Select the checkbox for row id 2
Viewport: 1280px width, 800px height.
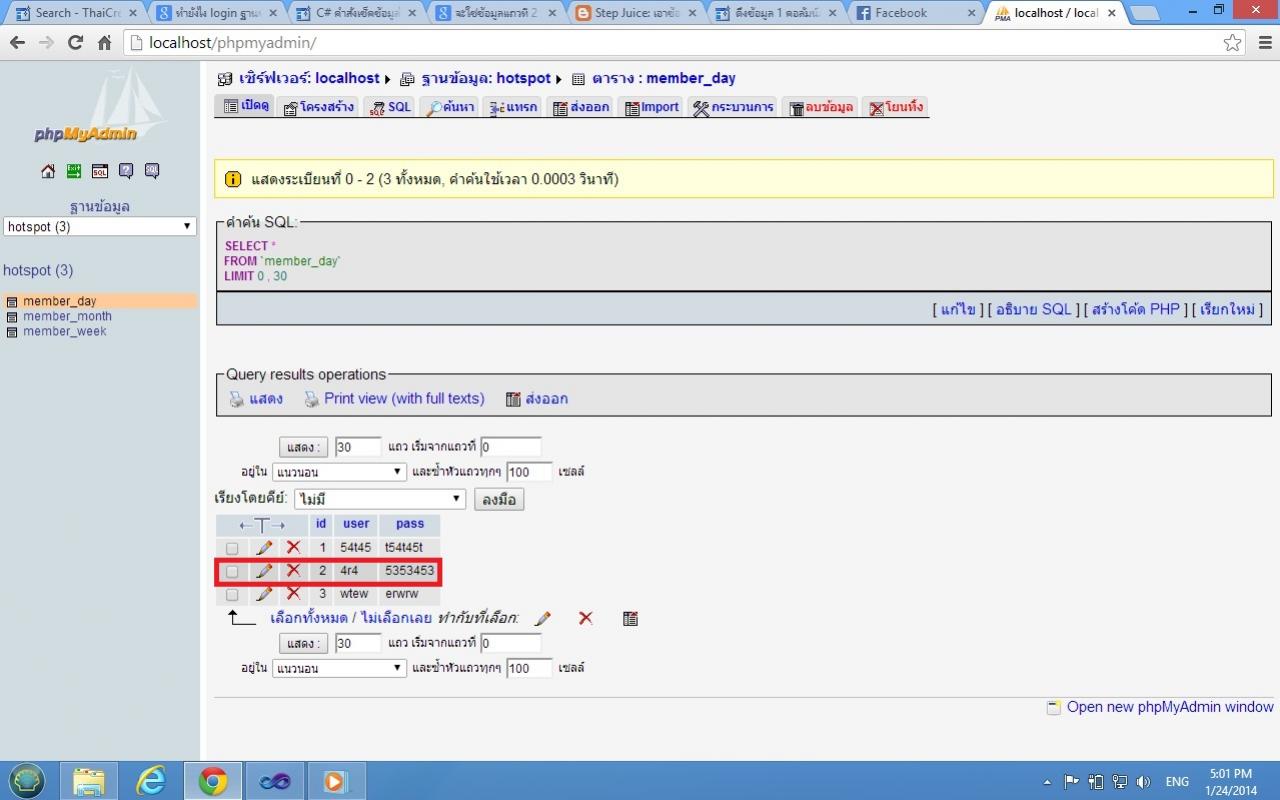[232, 571]
